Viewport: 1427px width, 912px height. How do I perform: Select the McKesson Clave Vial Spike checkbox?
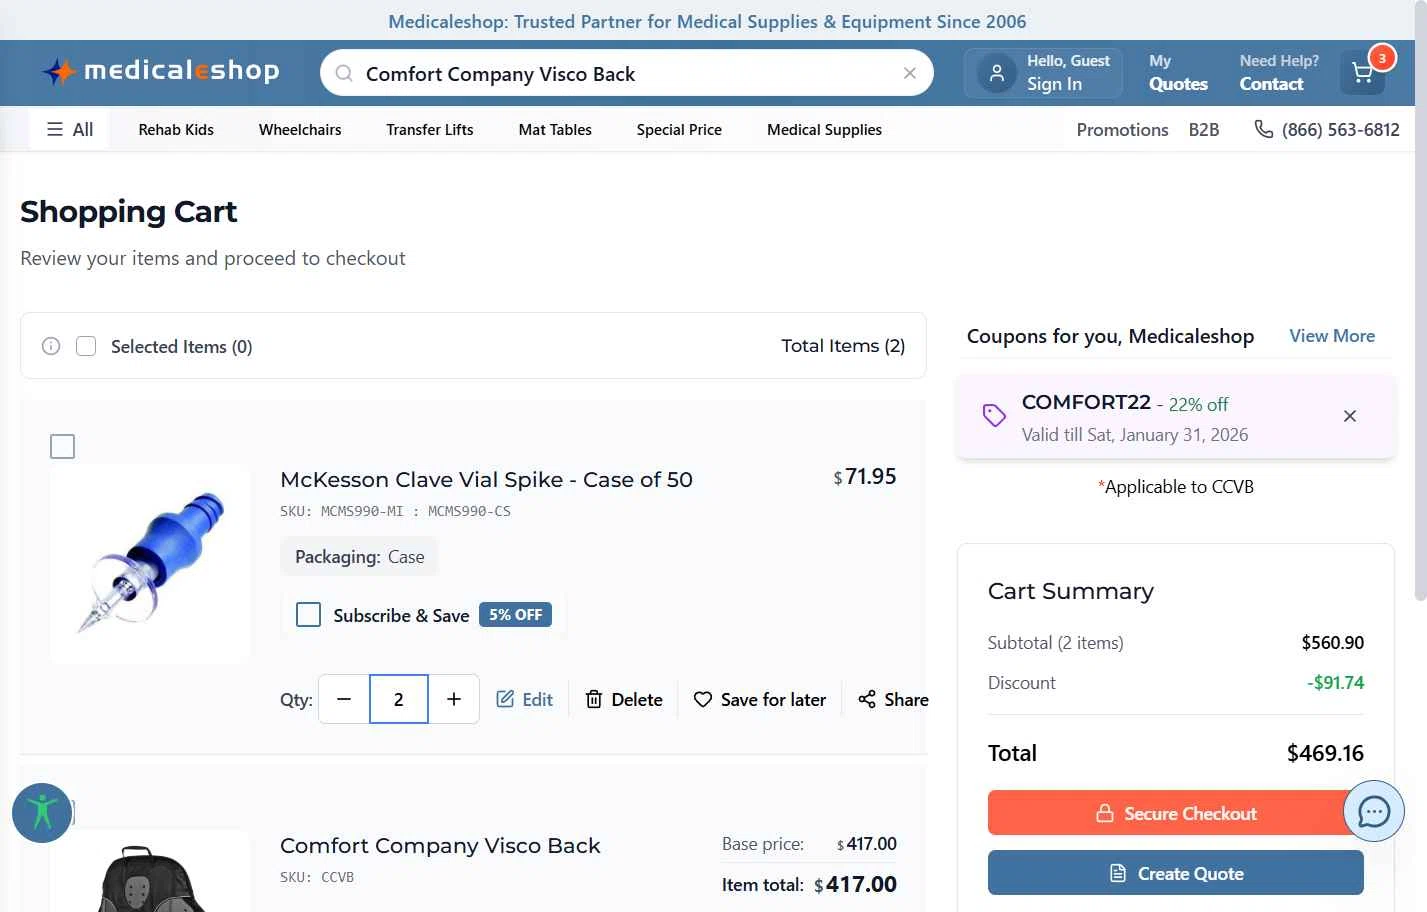62,446
